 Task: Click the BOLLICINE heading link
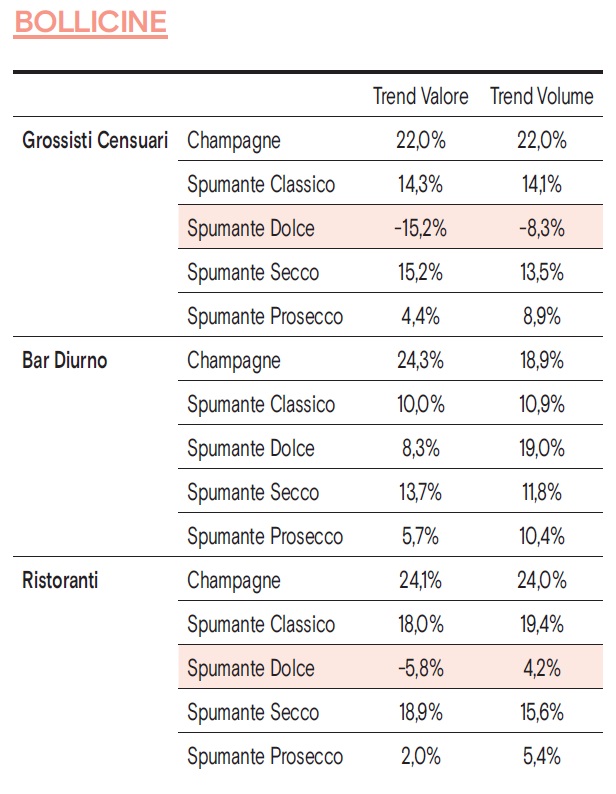[90, 24]
